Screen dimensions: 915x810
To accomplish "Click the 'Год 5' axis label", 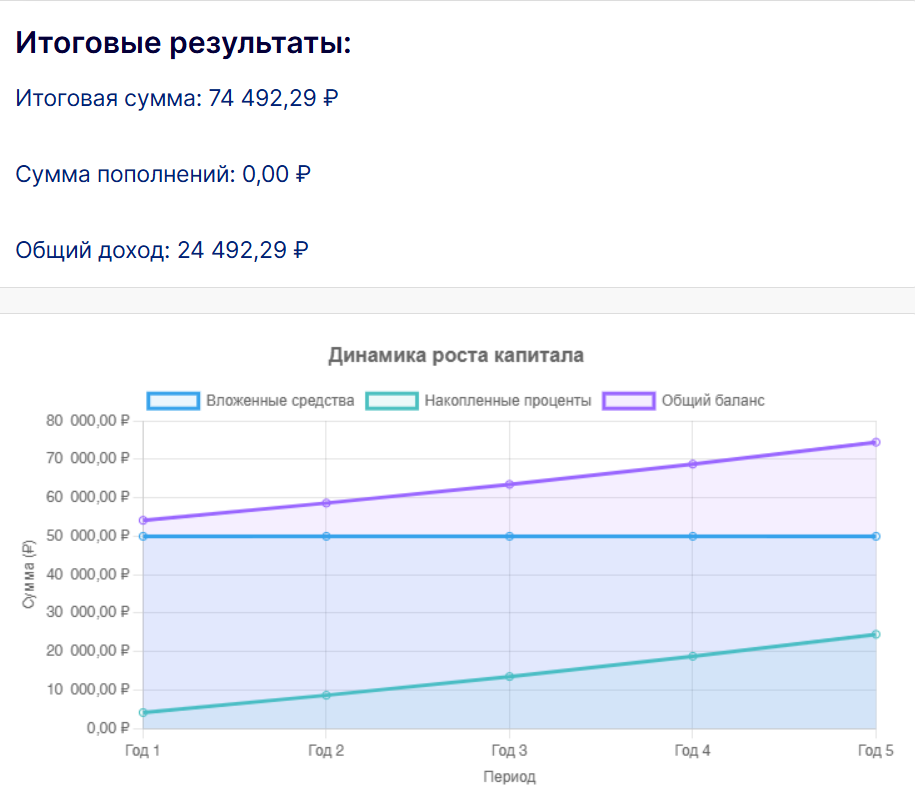I will tap(876, 750).
